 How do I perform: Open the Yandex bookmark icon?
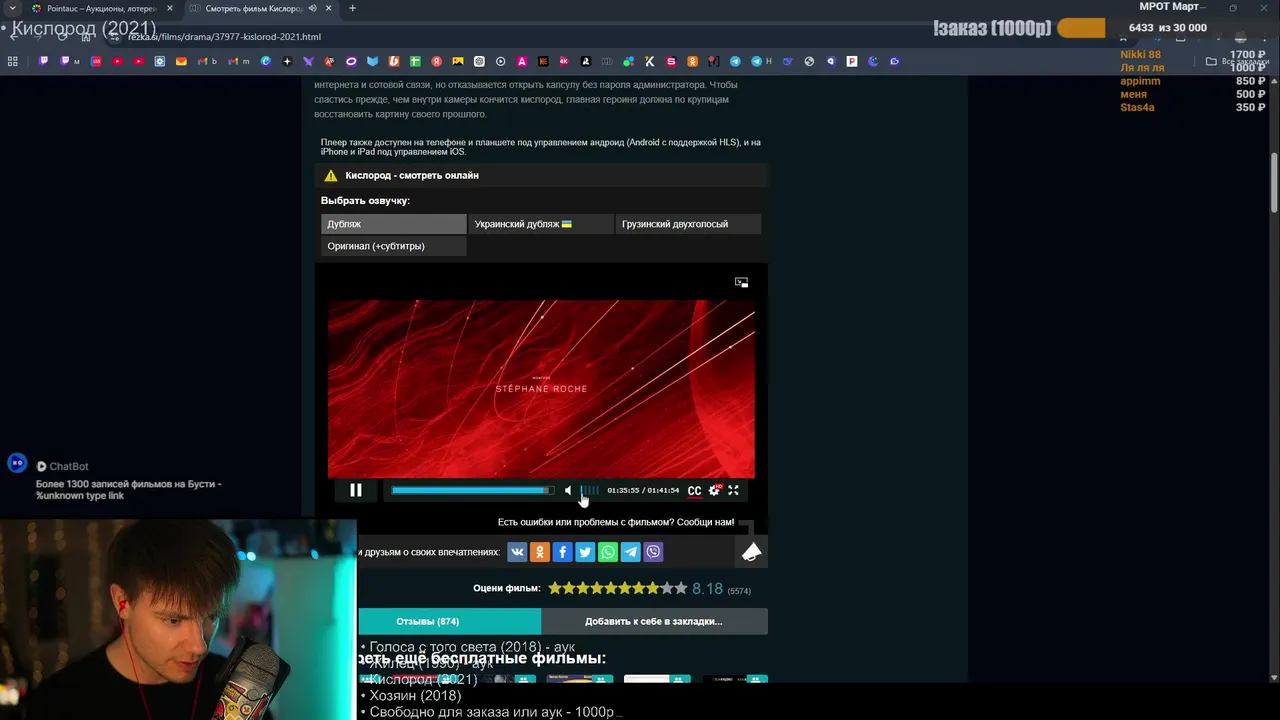click(x=436, y=61)
